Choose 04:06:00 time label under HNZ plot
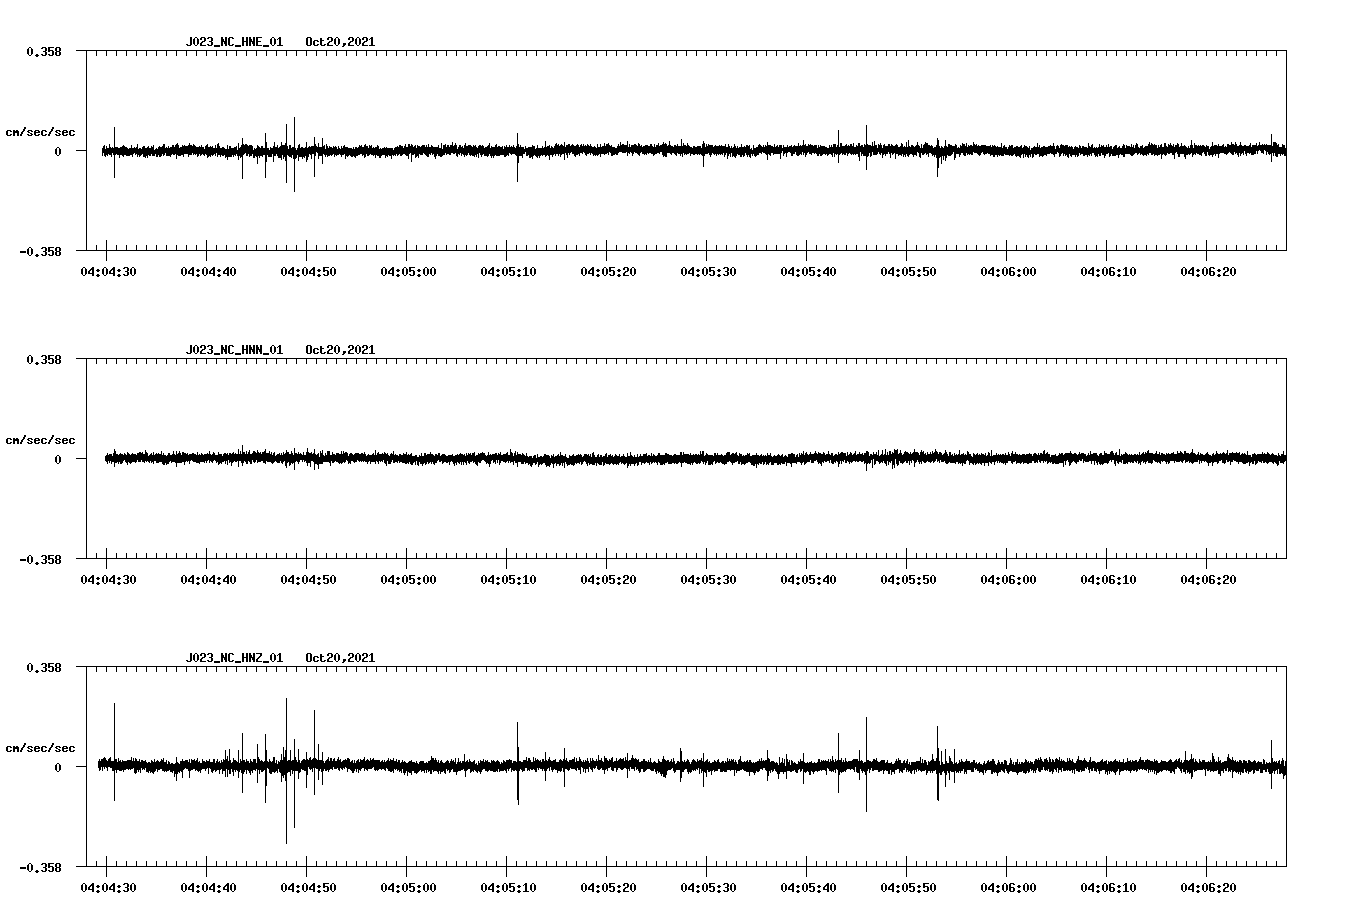Viewport: 1358px width, 924px height. click(x=1008, y=888)
